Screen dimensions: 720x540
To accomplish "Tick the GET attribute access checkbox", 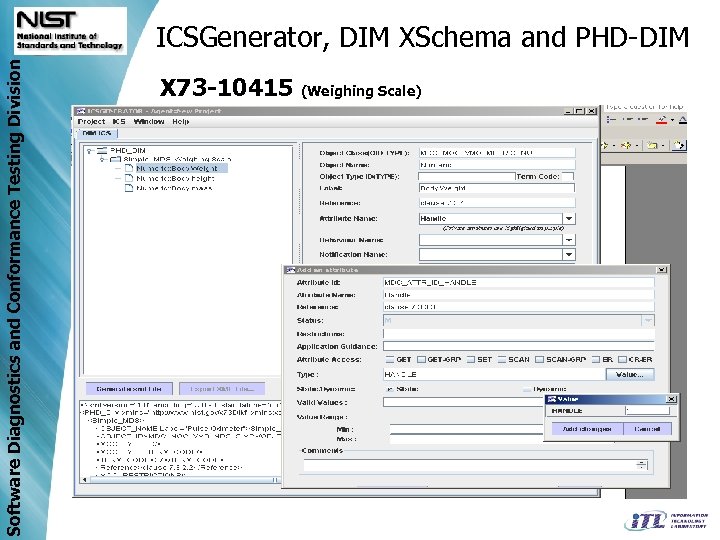I will (390, 360).
